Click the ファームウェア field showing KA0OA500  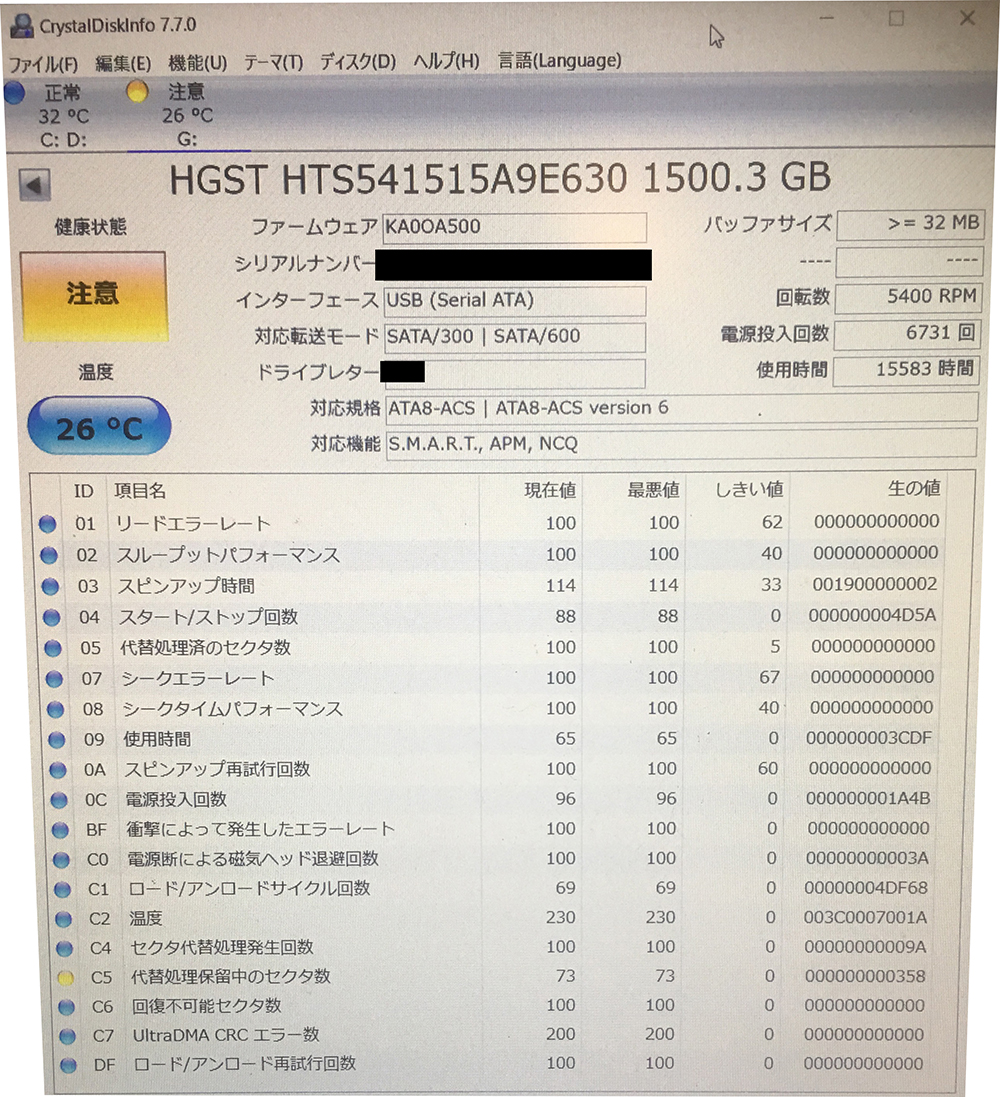[x=514, y=227]
